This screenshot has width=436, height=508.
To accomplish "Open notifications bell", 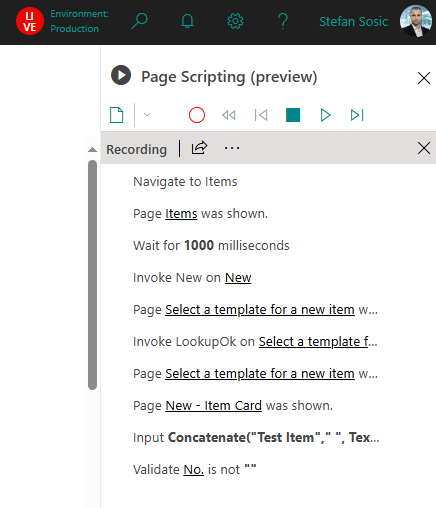I will pos(187,21).
